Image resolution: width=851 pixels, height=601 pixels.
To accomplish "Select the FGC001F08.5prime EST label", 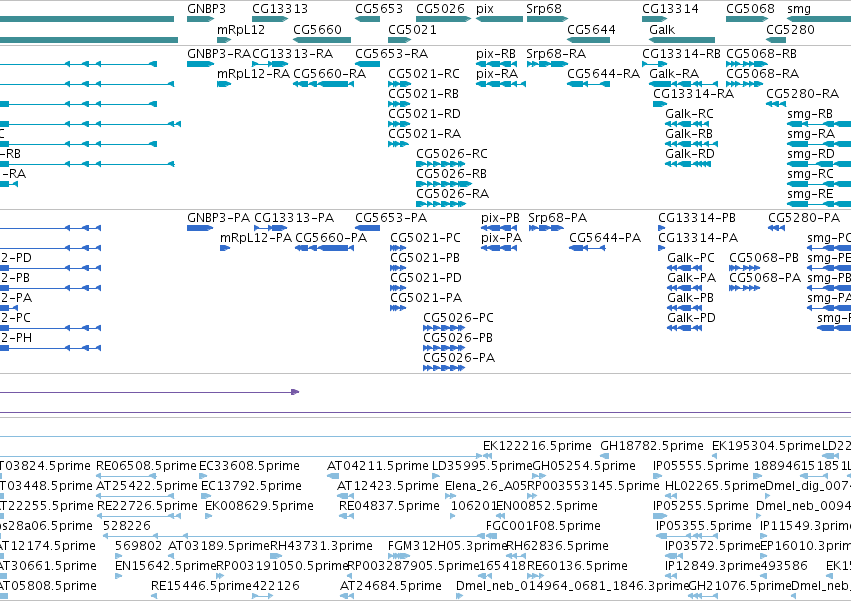I will click(x=543, y=526).
